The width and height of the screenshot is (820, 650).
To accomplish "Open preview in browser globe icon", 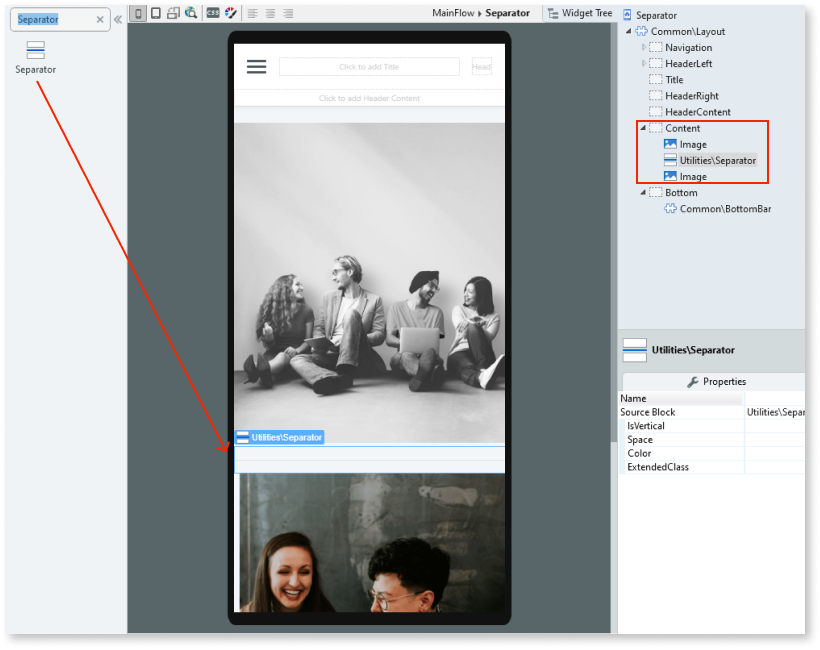I will click(190, 14).
